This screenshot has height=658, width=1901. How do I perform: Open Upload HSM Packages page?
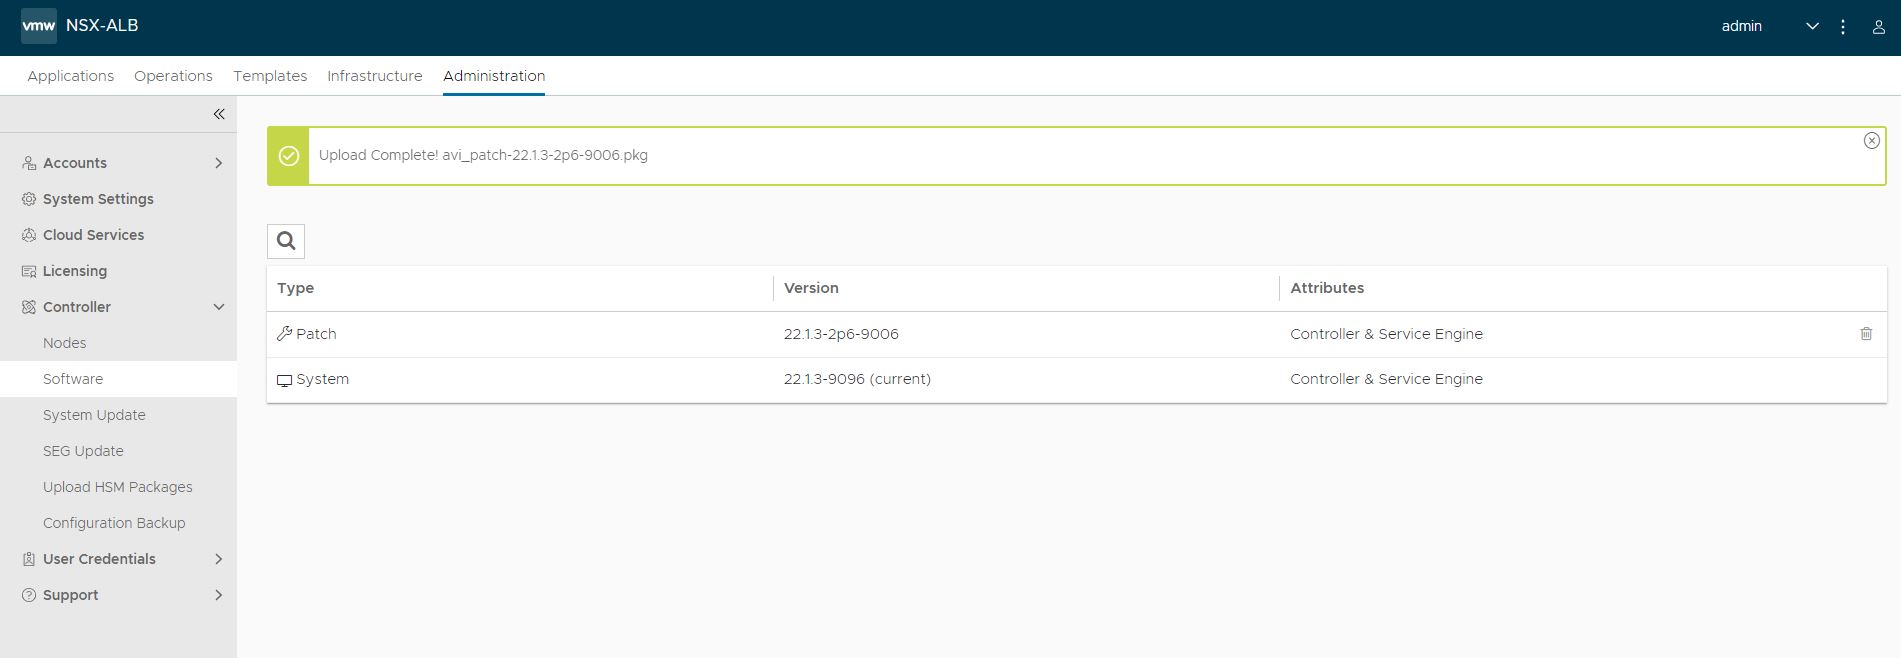(x=118, y=487)
